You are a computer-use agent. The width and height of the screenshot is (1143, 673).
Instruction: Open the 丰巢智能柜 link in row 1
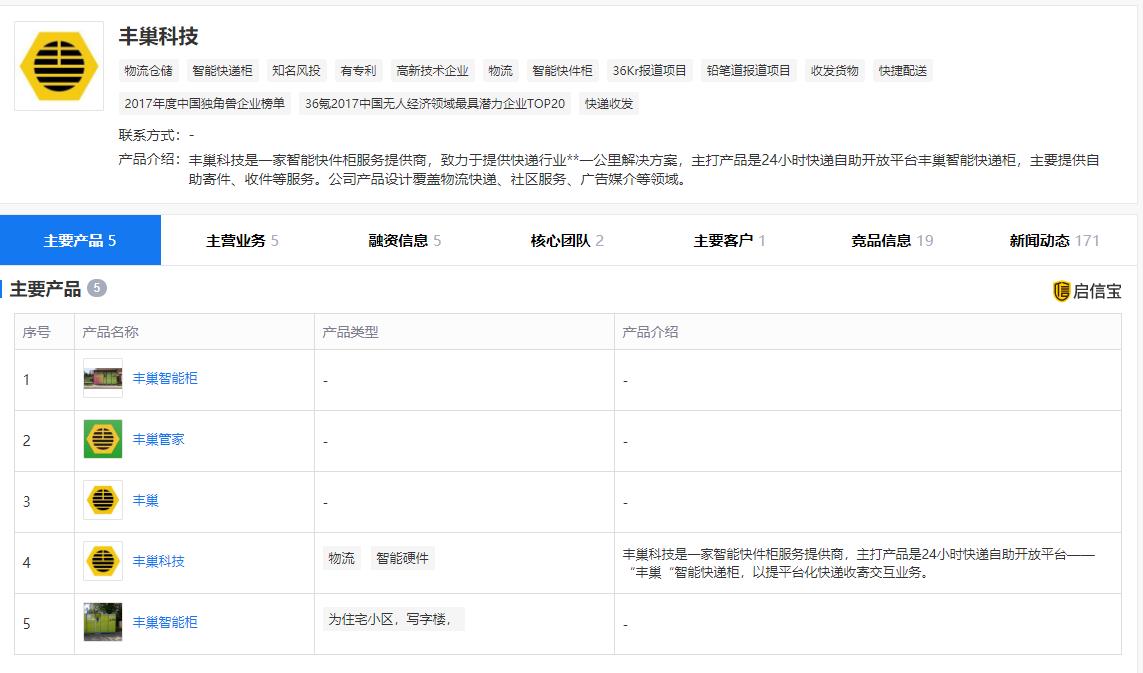[165, 378]
